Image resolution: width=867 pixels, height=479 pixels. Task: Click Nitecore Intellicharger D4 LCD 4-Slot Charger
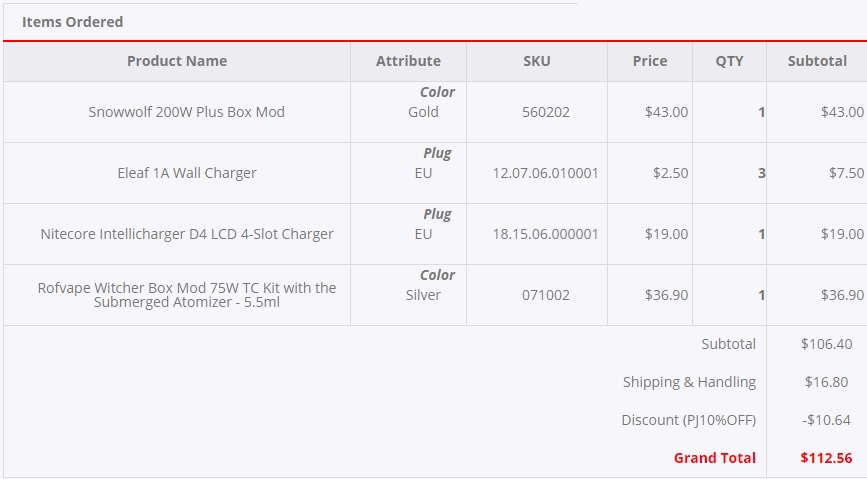click(187, 234)
